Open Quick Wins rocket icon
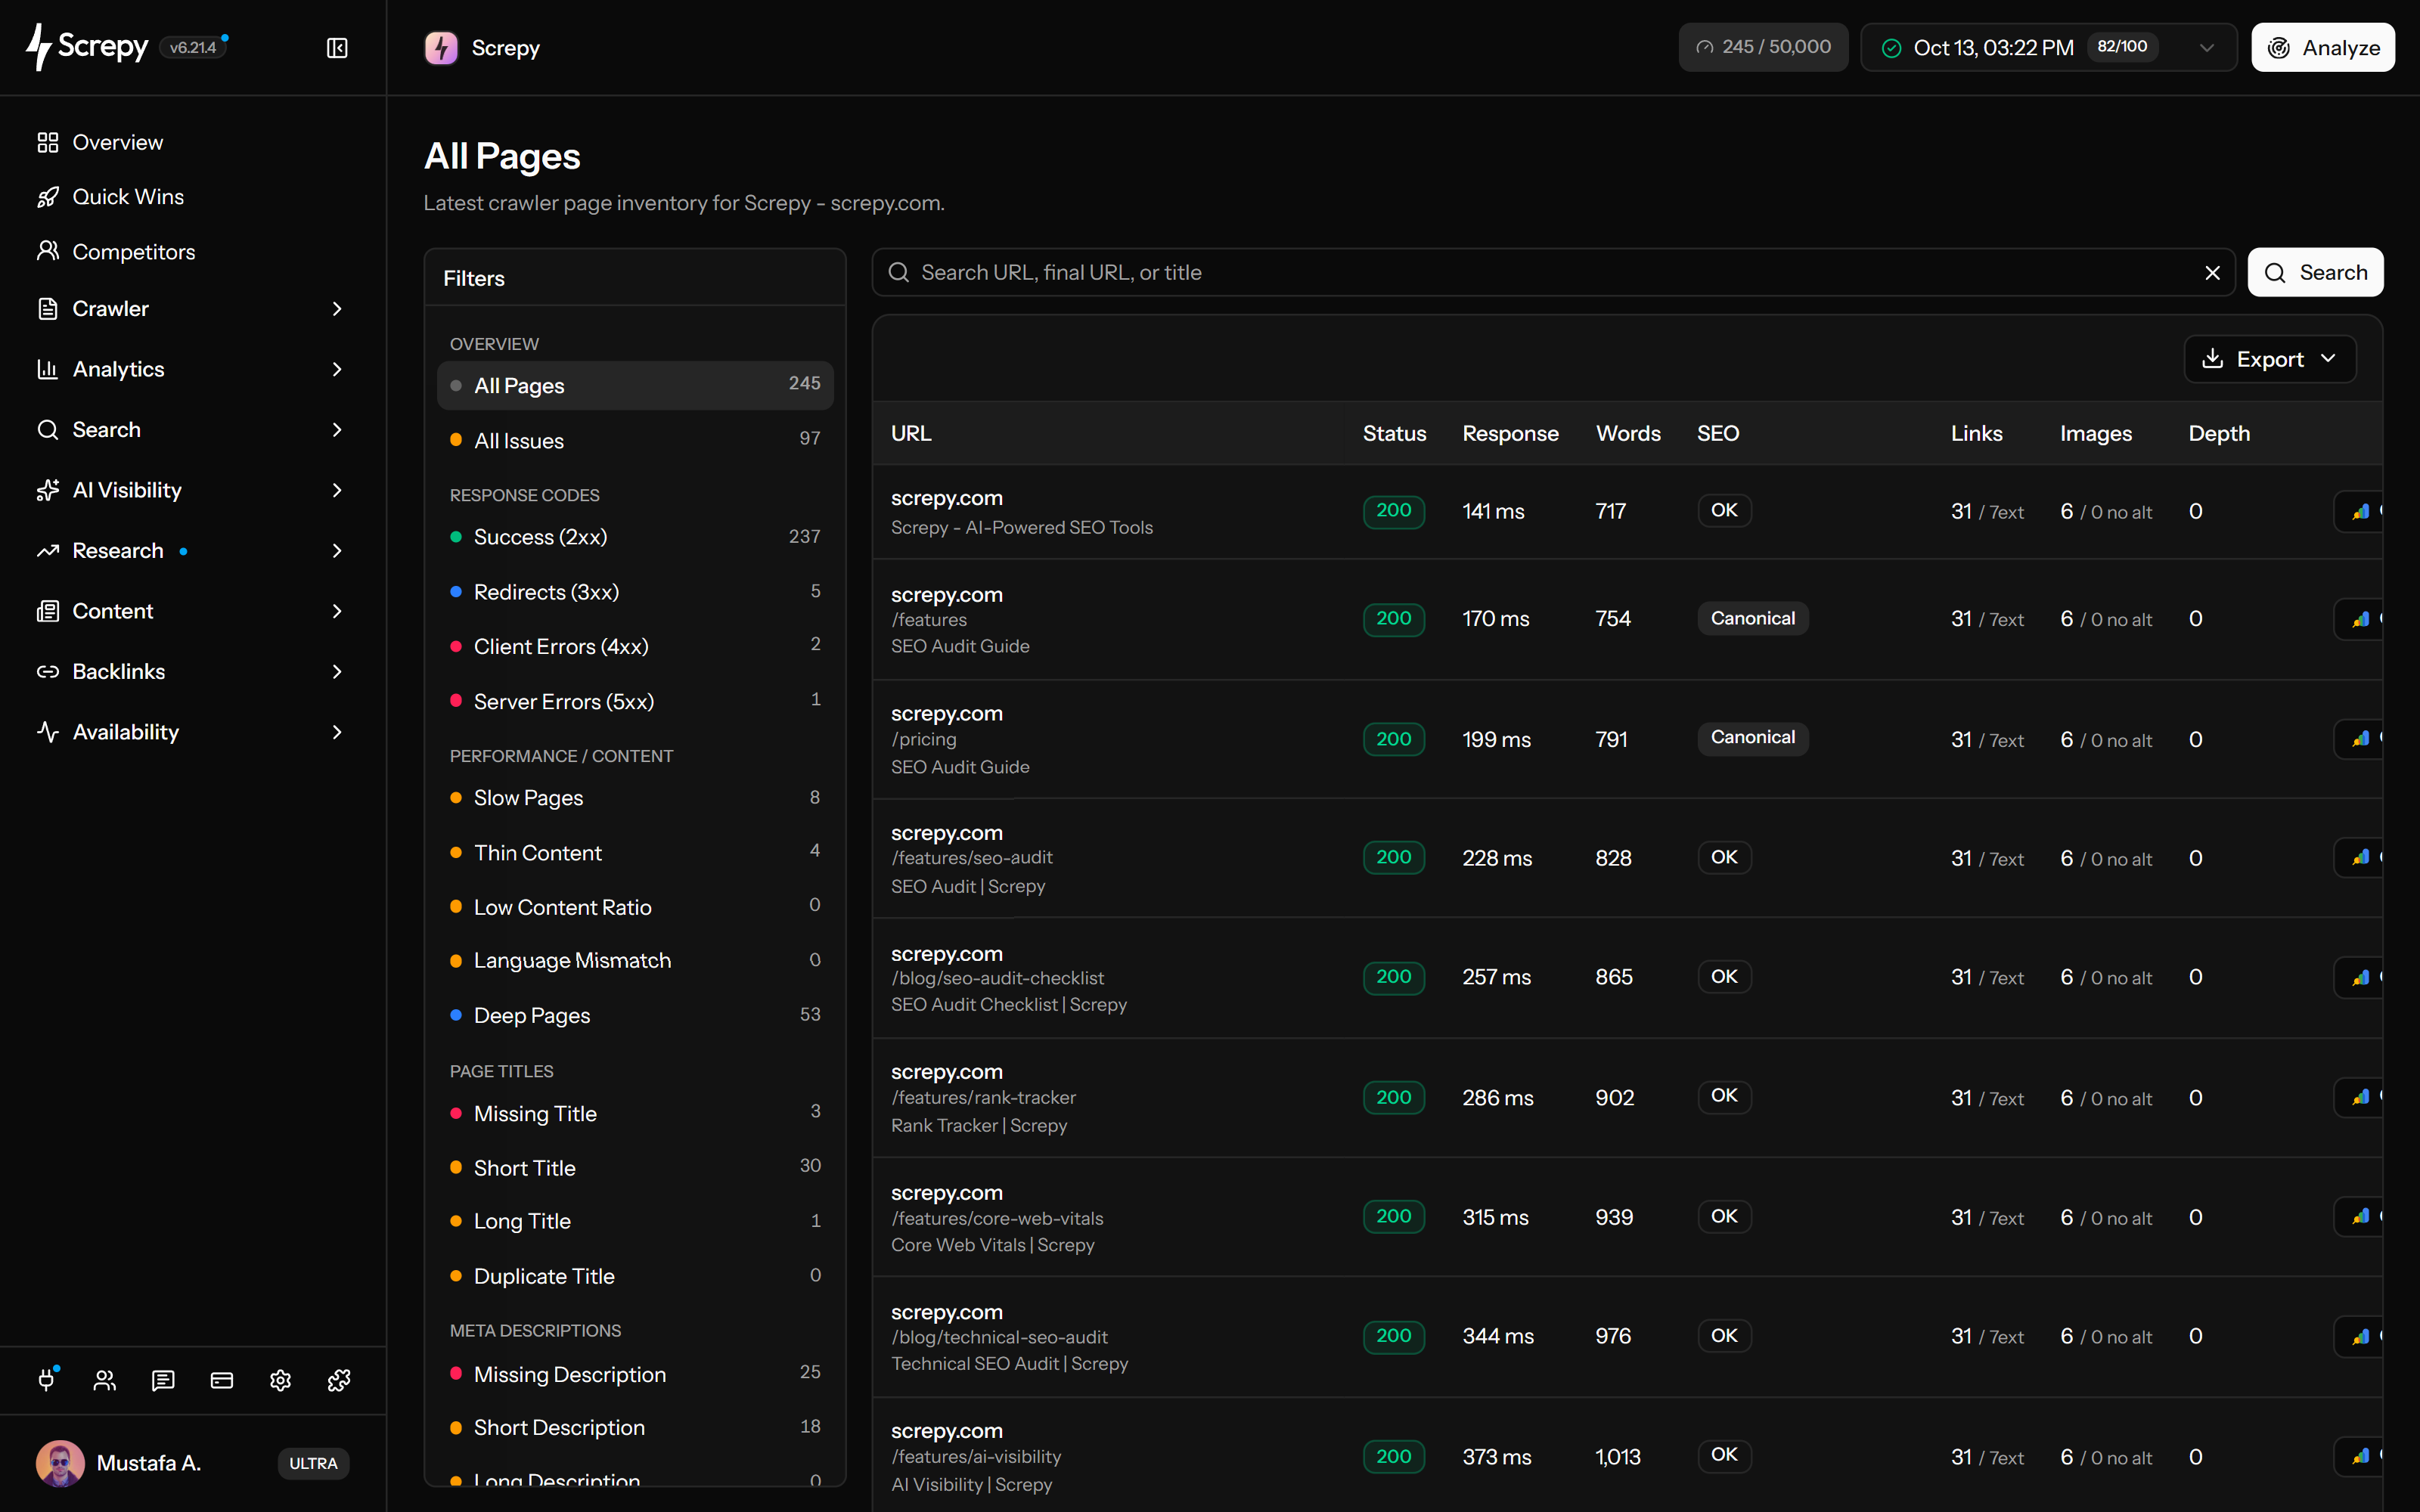Screen dimensions: 2420x1512 click(x=48, y=197)
